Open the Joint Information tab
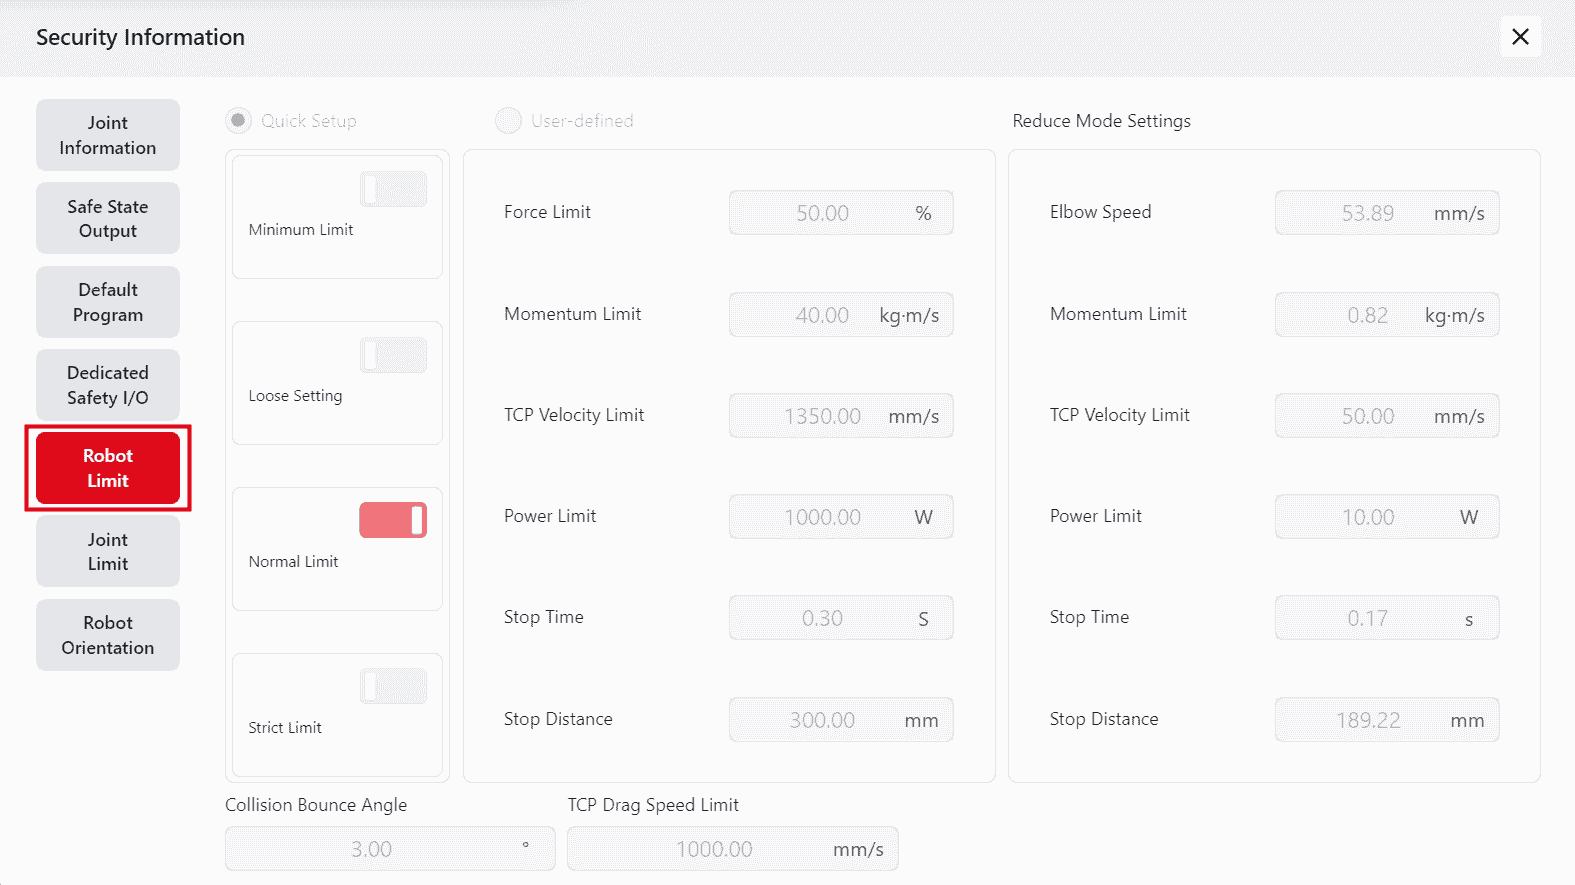The width and height of the screenshot is (1575, 885). click(108, 135)
